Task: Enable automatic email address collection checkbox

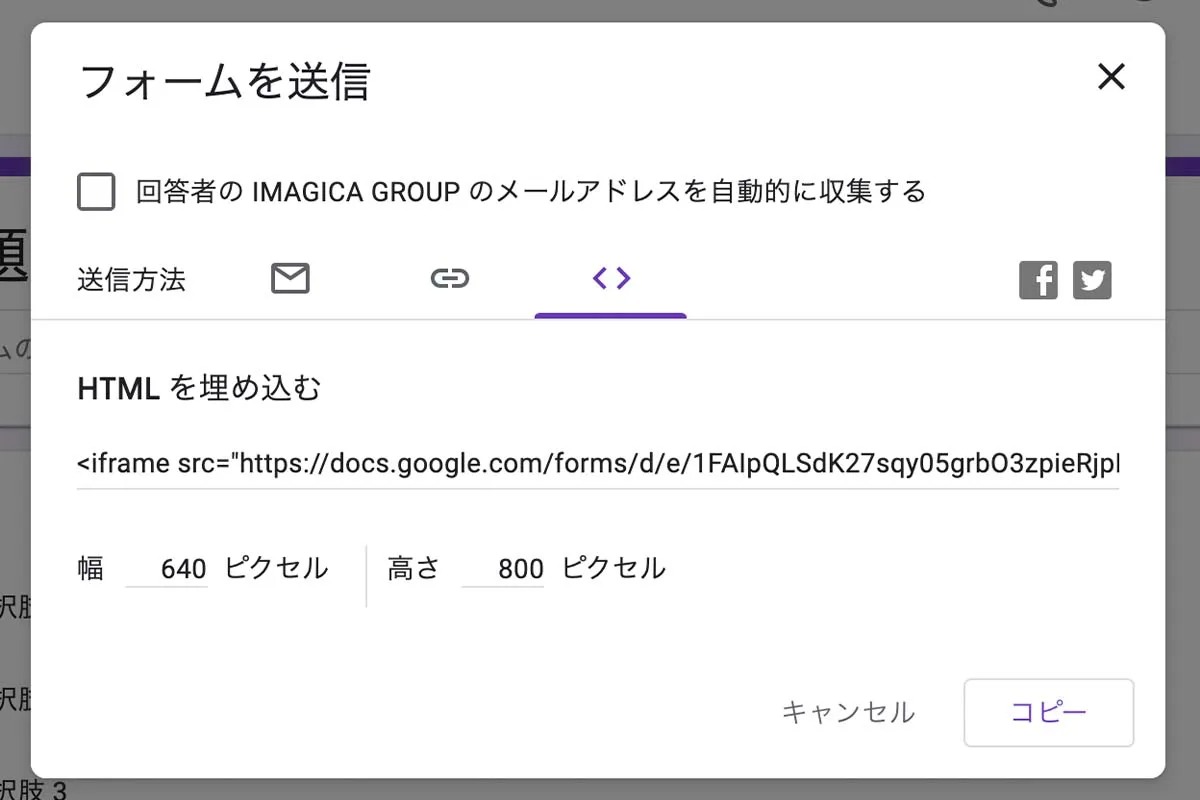Action: (96, 191)
